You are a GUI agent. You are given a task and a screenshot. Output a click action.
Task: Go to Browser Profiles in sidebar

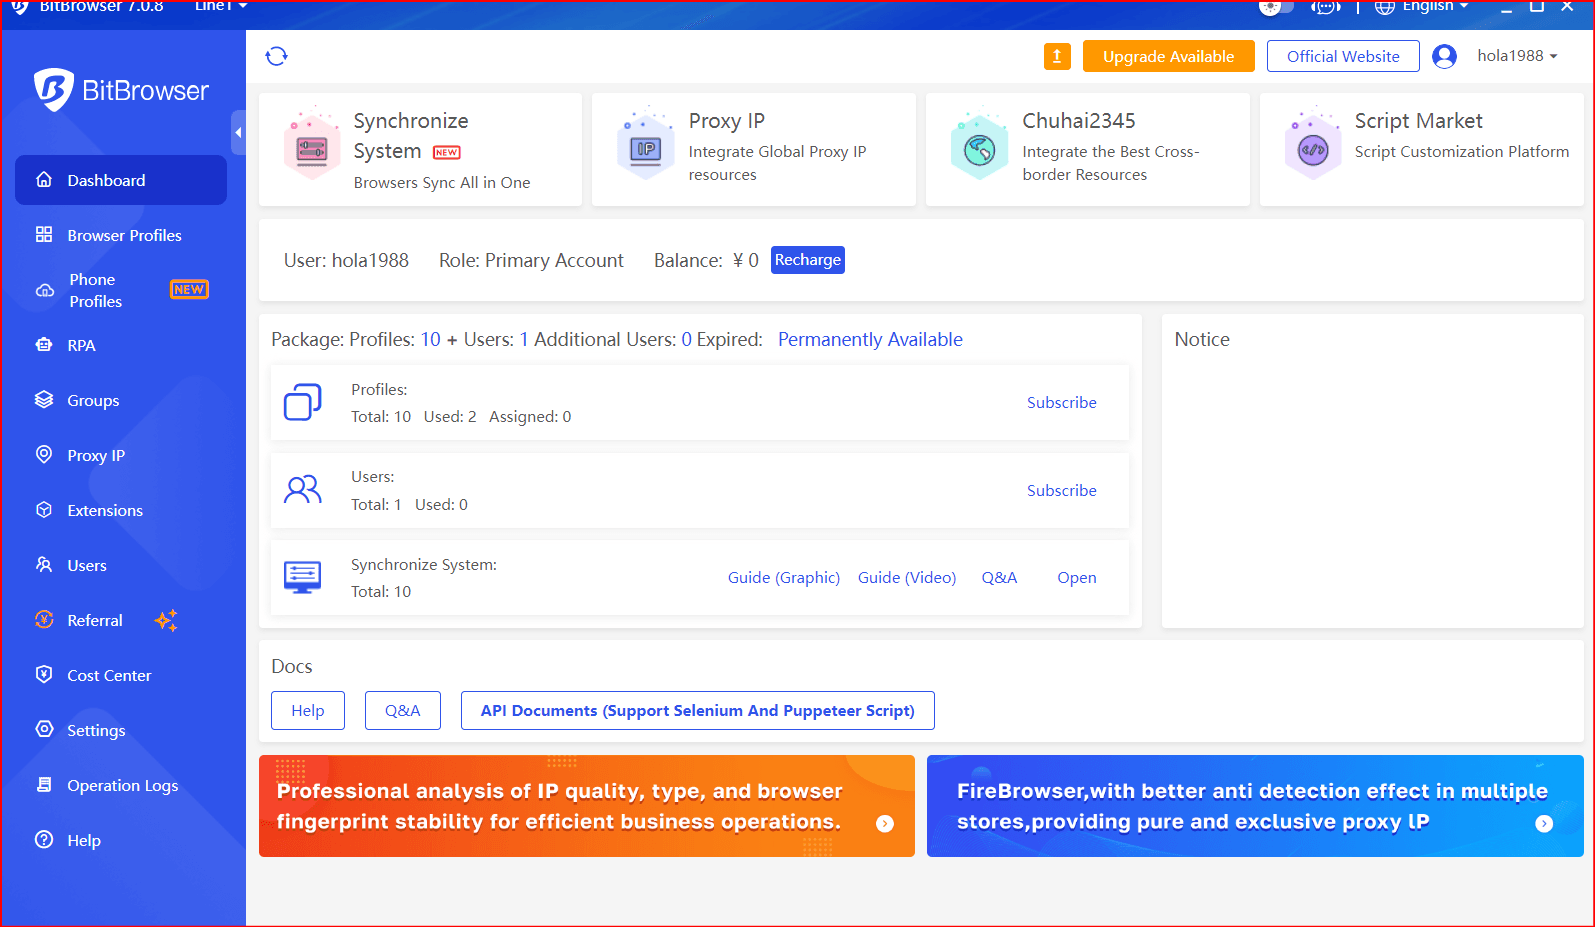(x=124, y=235)
